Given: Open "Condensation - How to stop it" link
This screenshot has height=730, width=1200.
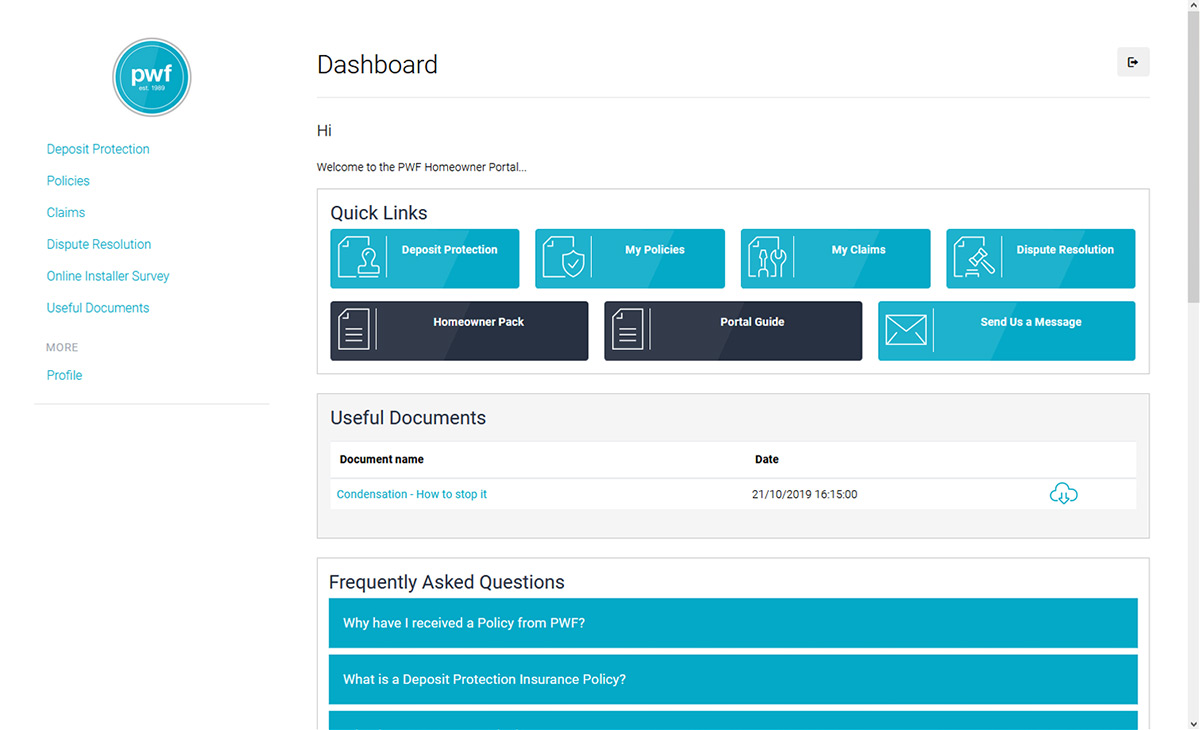Looking at the screenshot, I should point(412,494).
